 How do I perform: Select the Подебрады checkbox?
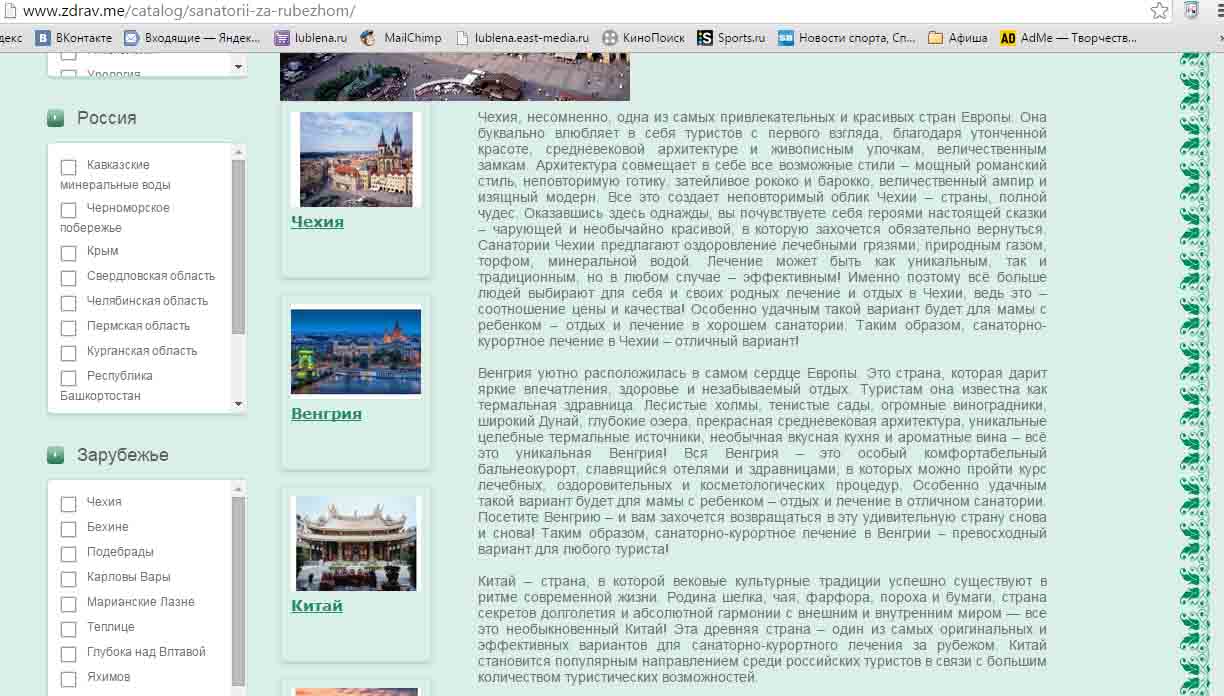68,554
